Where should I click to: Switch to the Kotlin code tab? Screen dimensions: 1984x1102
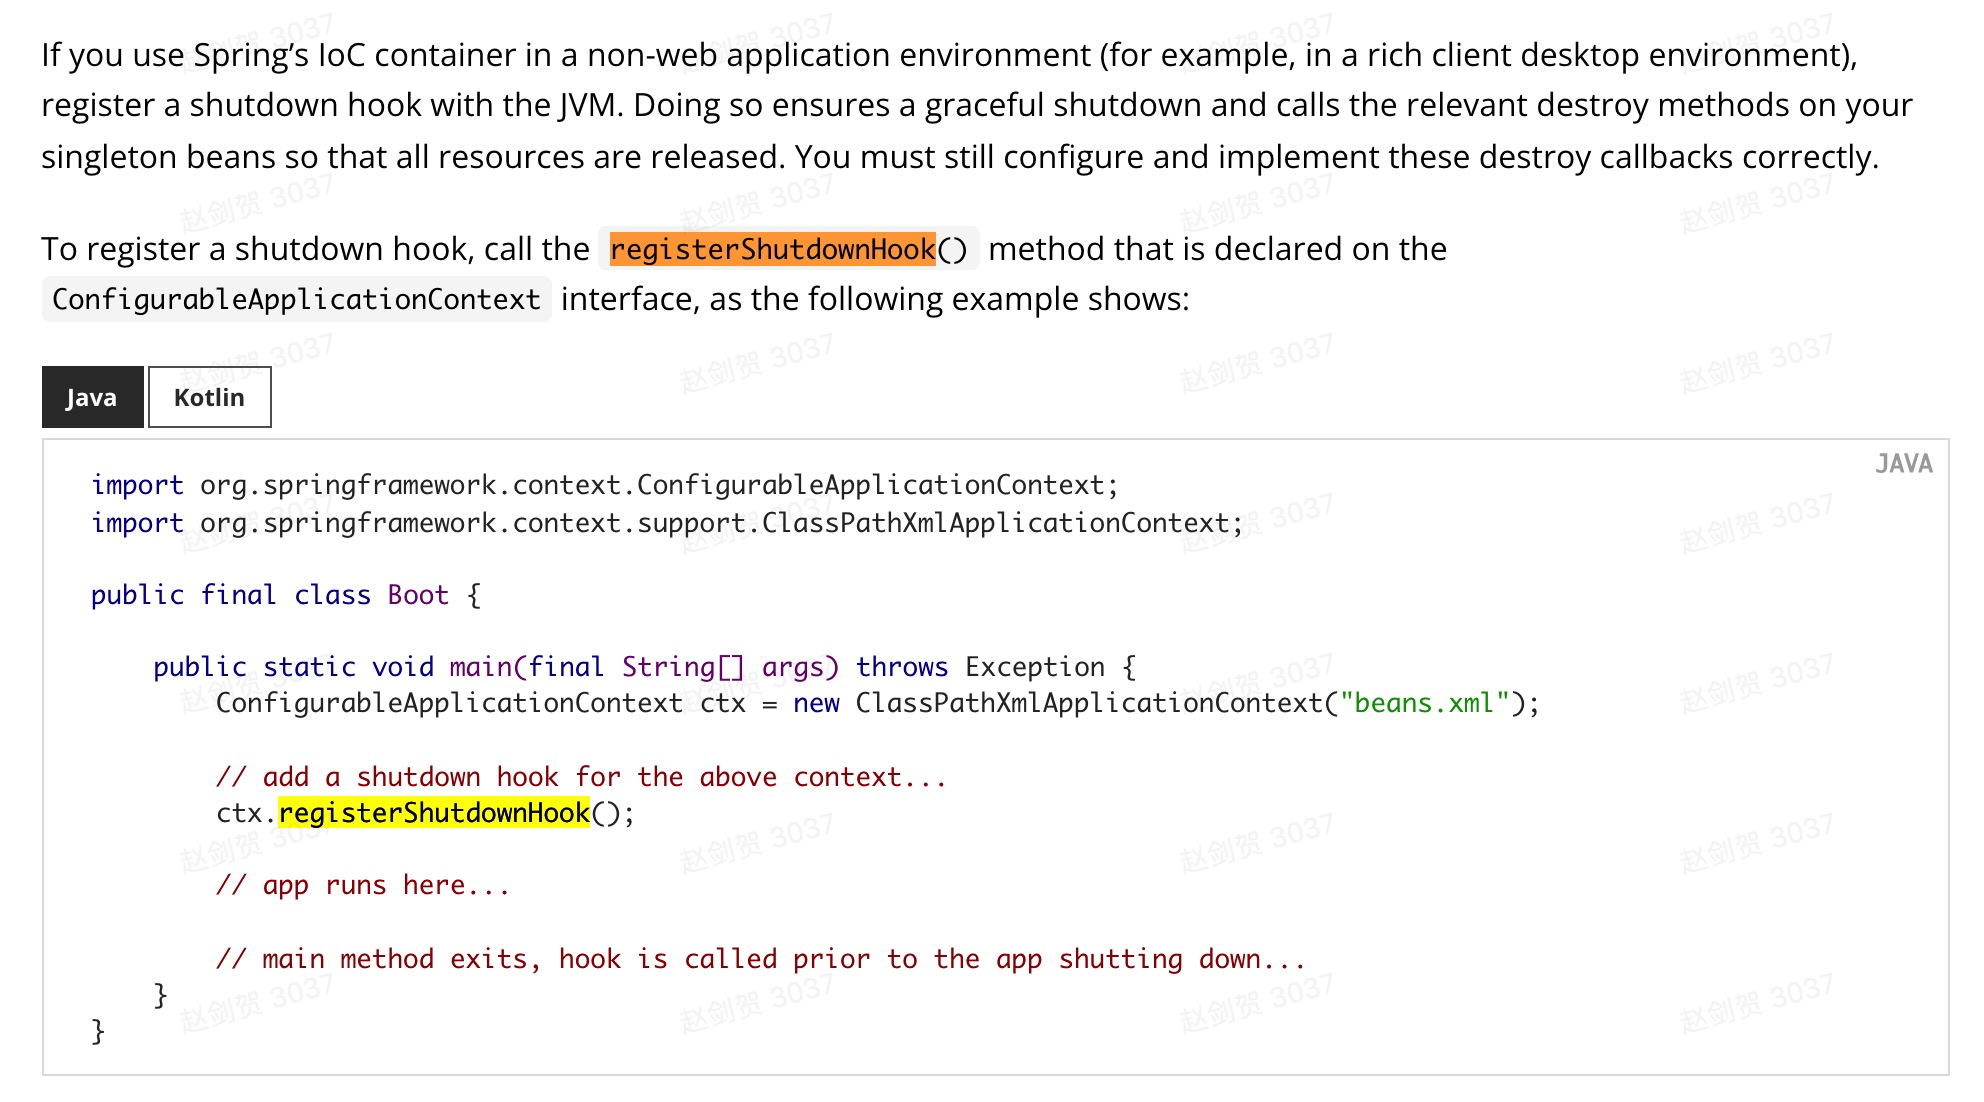[x=209, y=397]
